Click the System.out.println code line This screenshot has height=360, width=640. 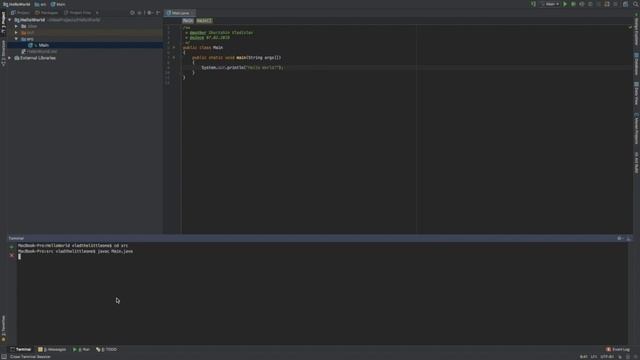pyautogui.click(x=242, y=67)
